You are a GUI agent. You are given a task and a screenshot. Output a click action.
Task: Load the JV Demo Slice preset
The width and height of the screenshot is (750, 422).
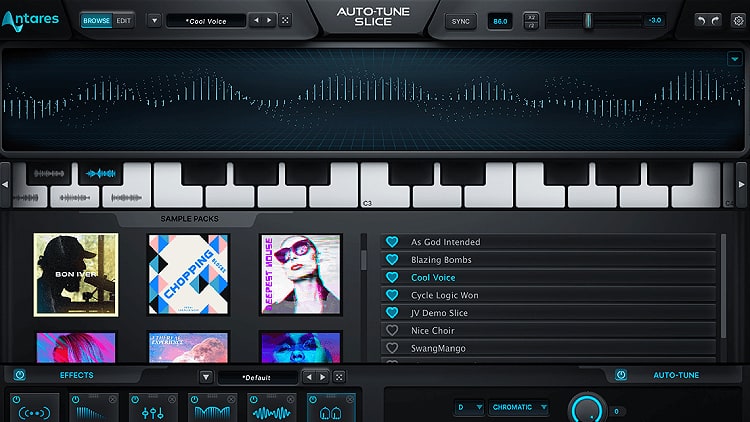tap(548, 313)
